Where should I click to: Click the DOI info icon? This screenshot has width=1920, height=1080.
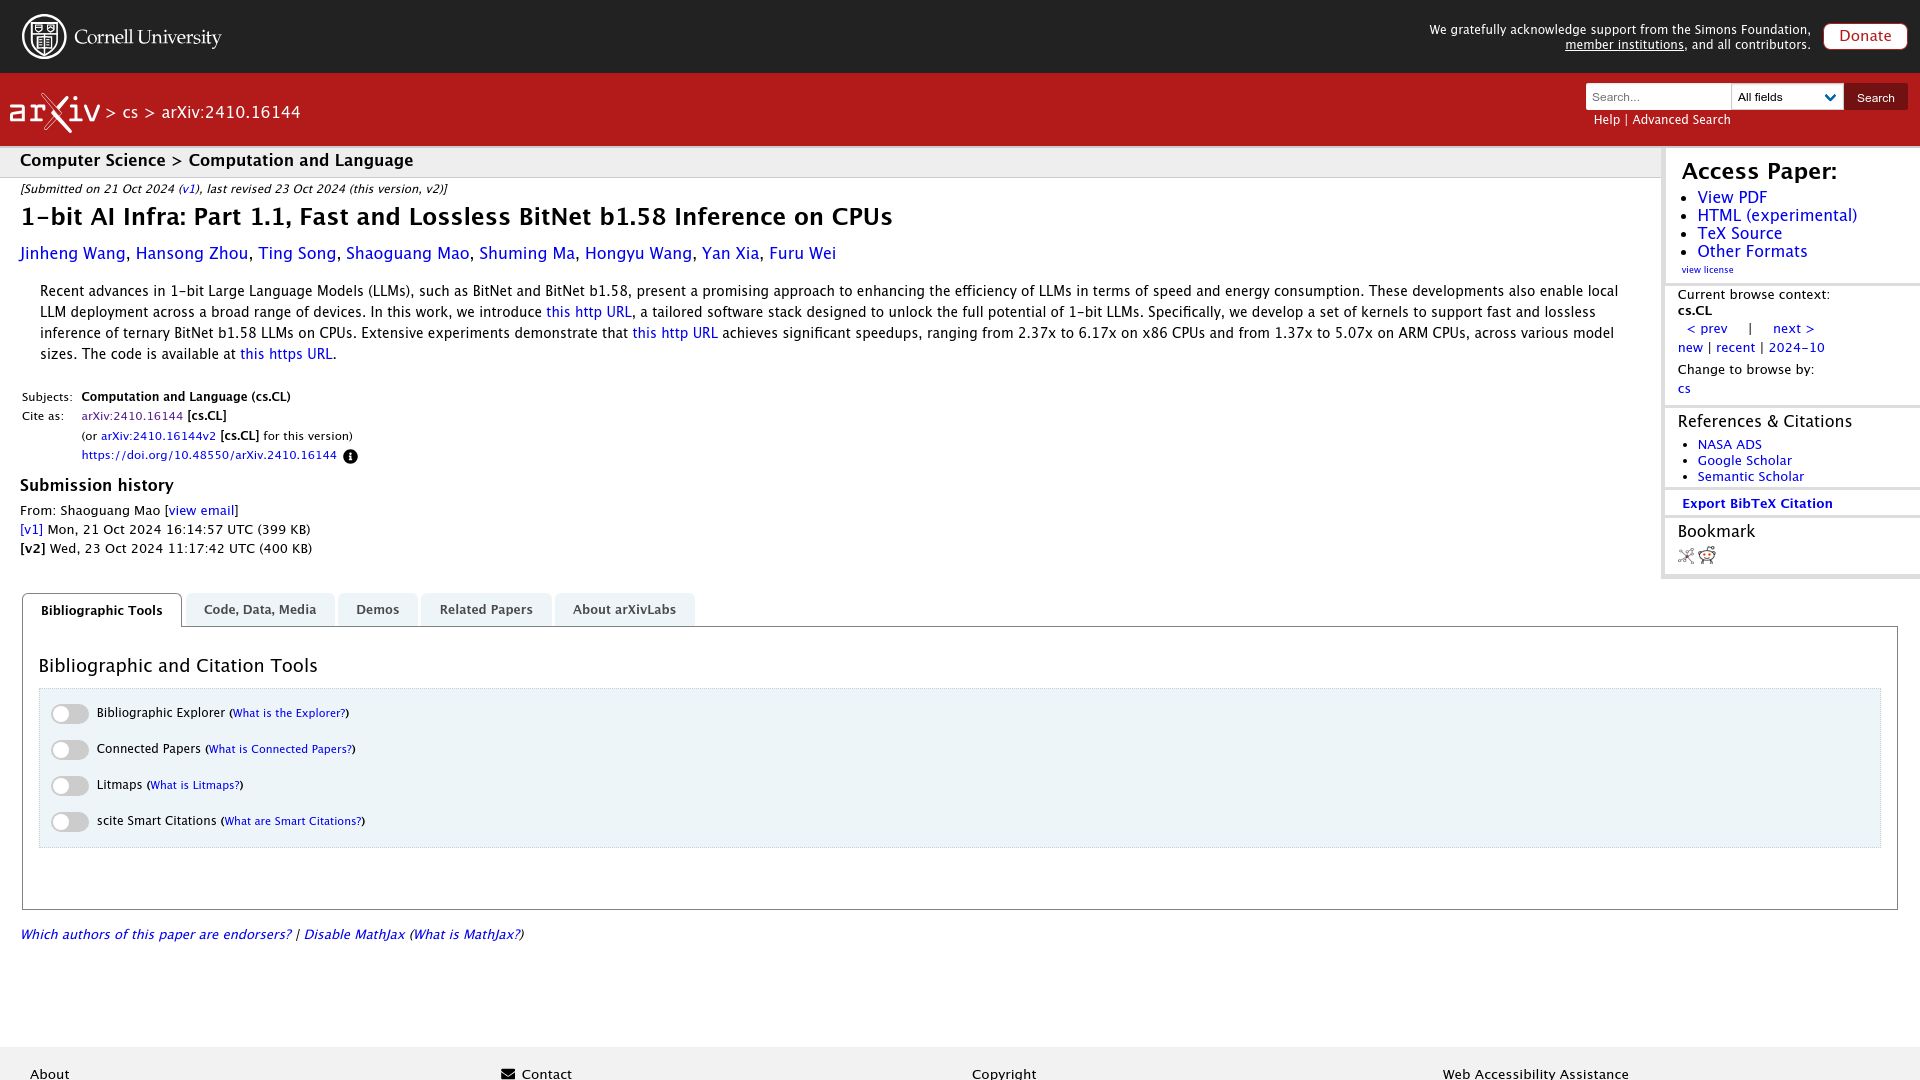[x=350, y=457]
